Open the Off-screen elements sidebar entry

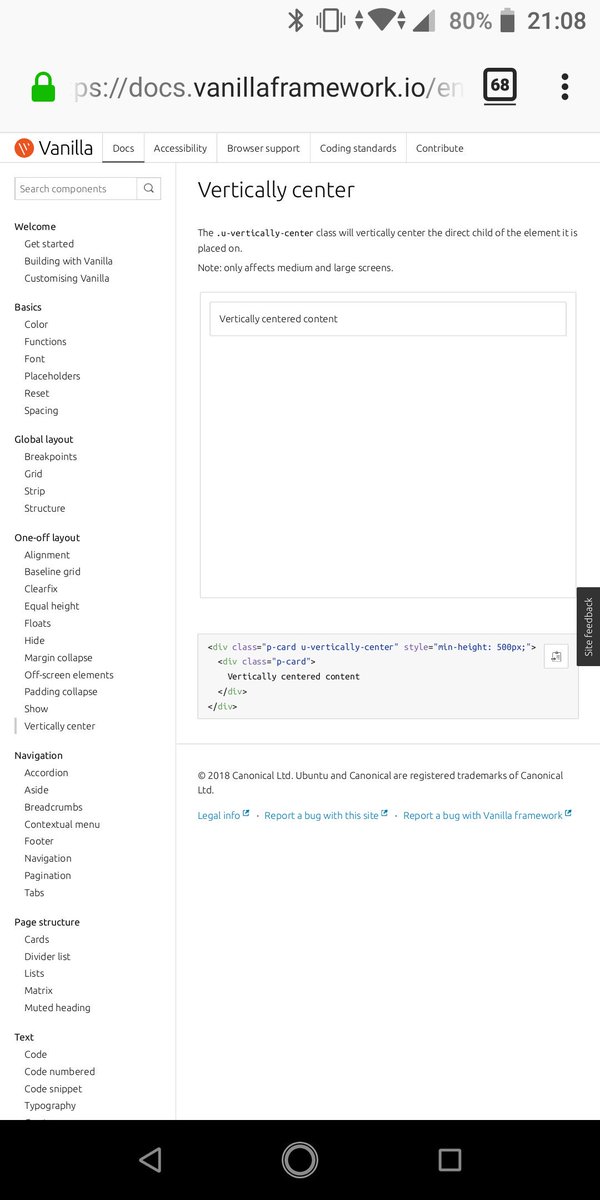(69, 675)
